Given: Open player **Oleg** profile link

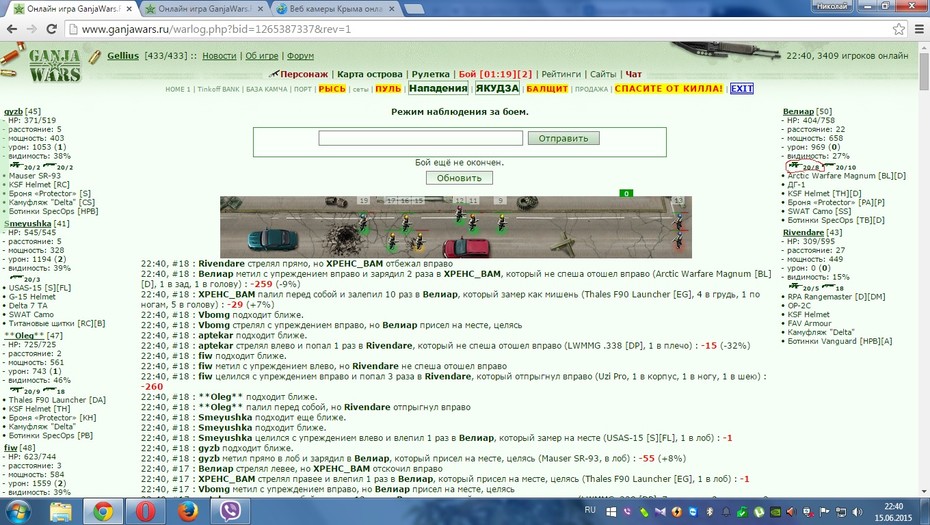Looking at the screenshot, I should point(24,336).
